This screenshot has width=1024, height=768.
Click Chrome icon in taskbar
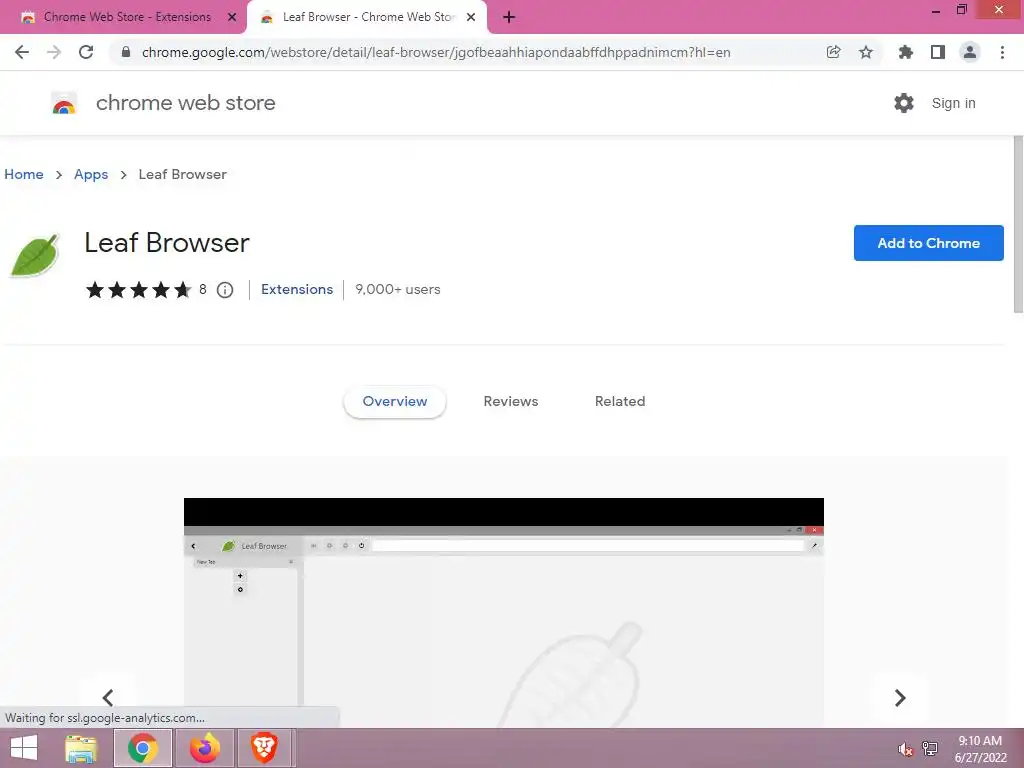(x=143, y=748)
